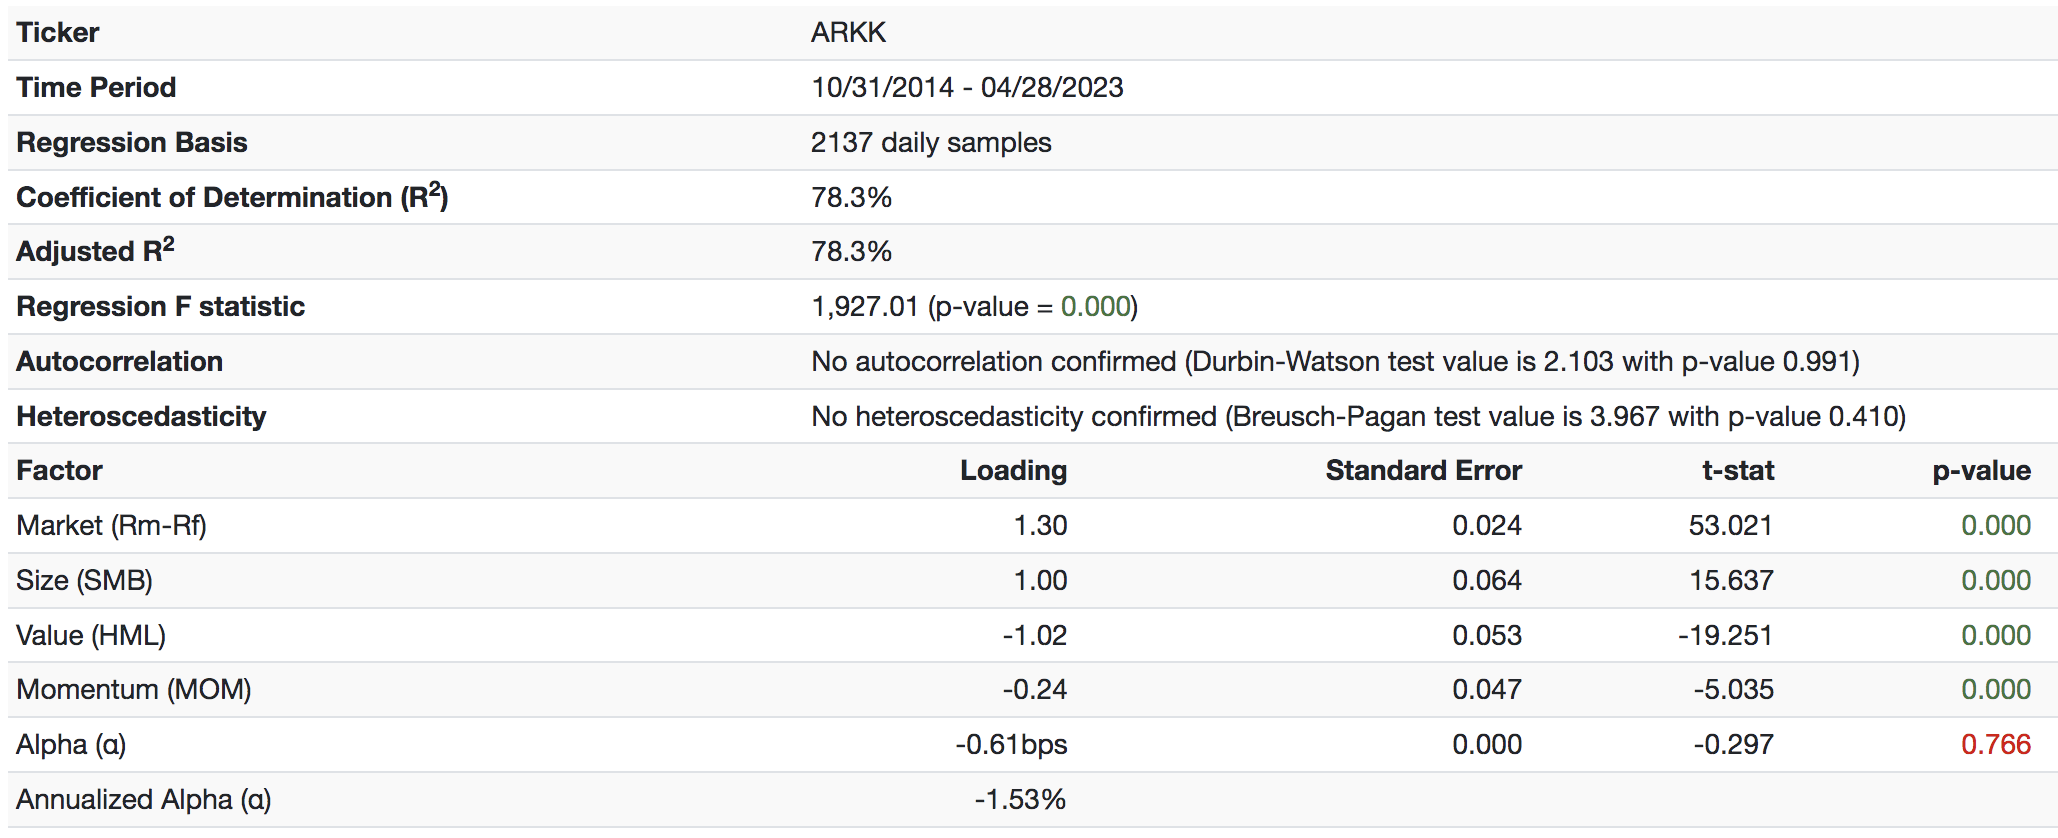Select the Size (SMB) row p-value

tap(1996, 580)
